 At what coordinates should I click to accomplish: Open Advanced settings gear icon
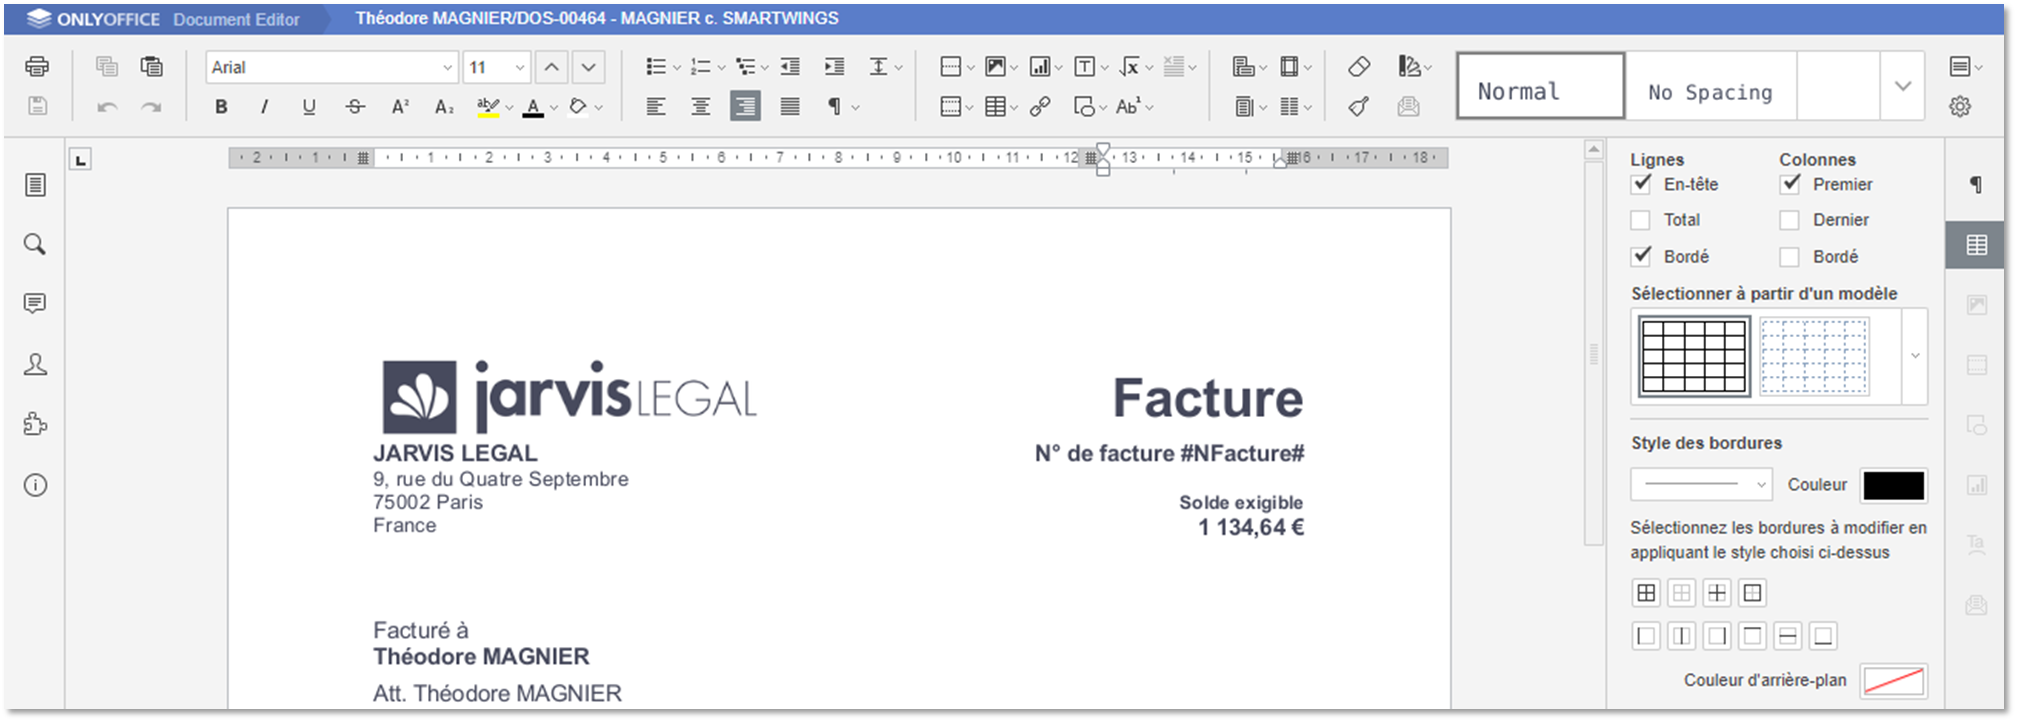1960,106
